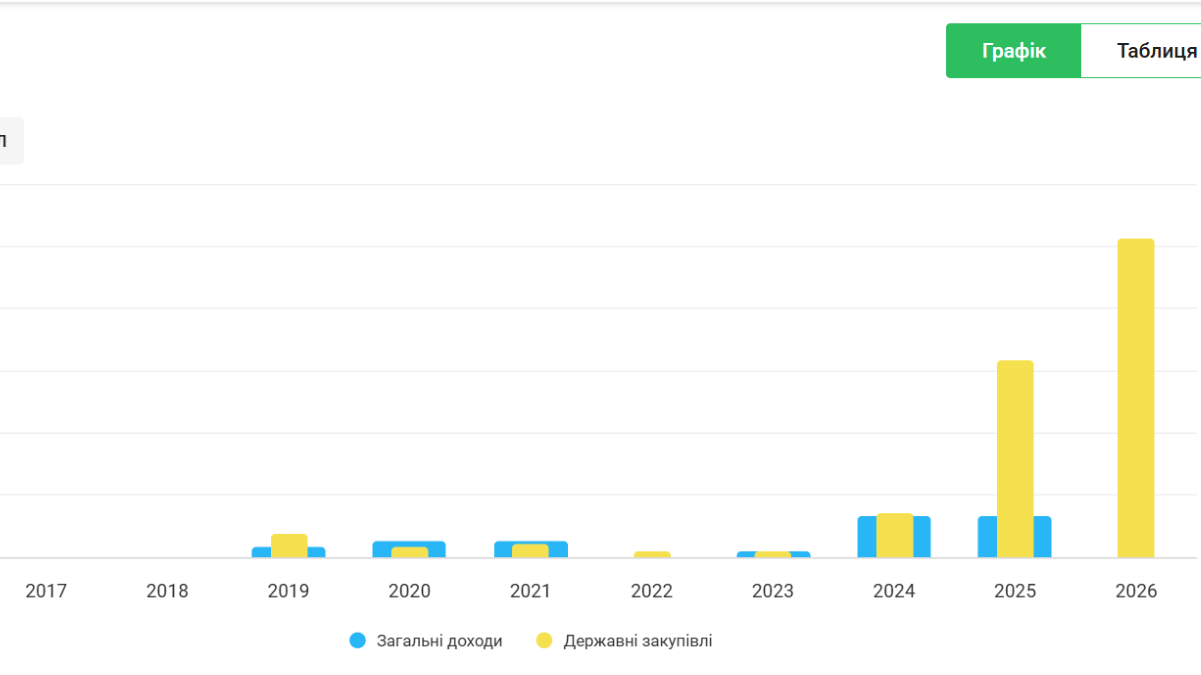1201x675 pixels.
Task: Click the 2018 axis label
Action: [x=167, y=591]
